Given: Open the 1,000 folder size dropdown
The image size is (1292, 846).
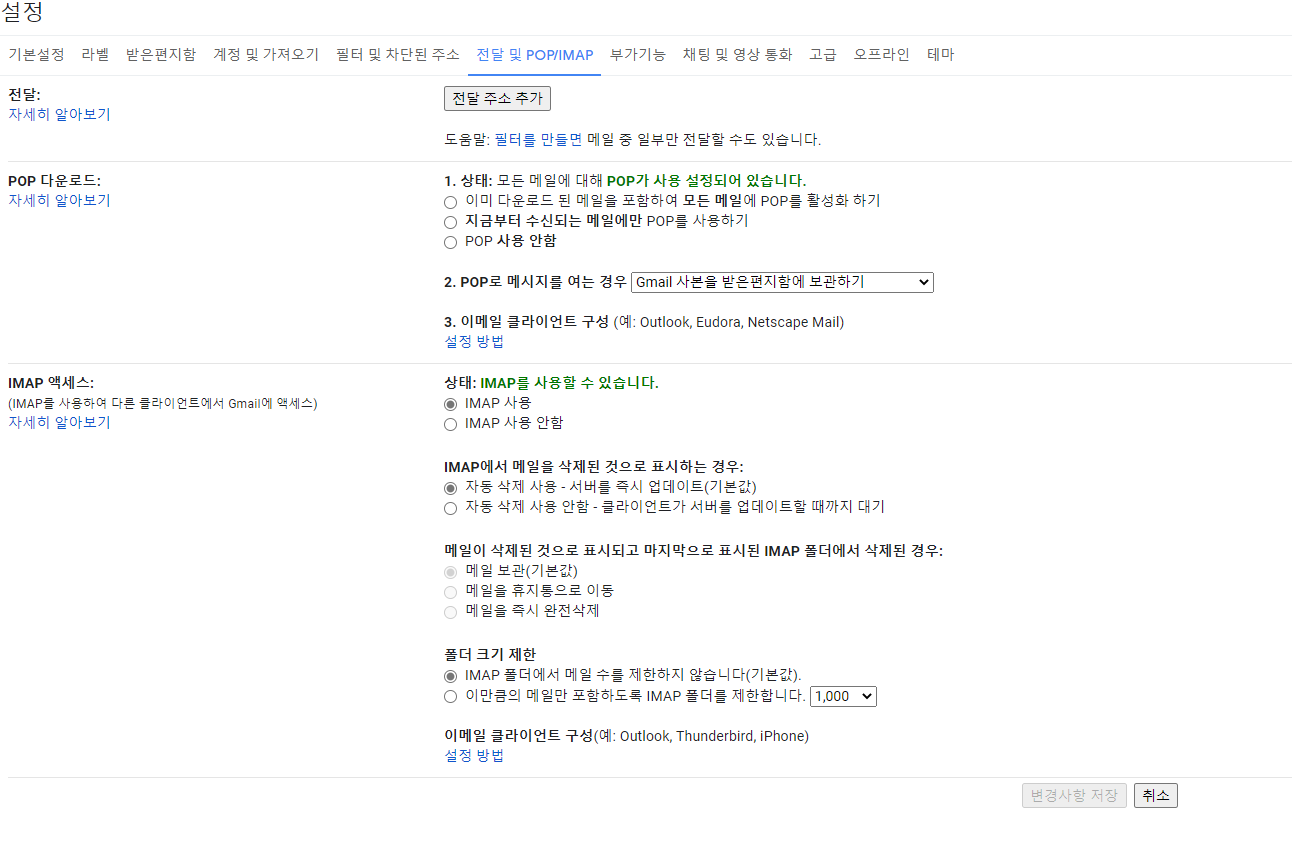Looking at the screenshot, I should click(843, 696).
